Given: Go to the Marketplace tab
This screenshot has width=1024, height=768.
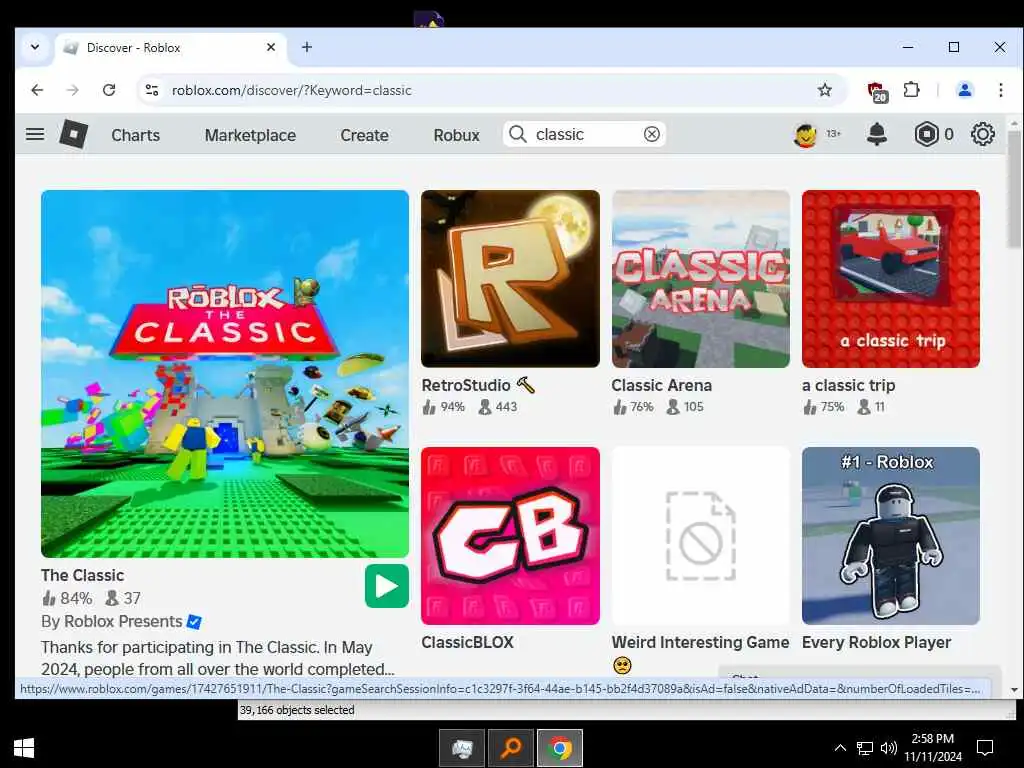Looking at the screenshot, I should coord(250,135).
